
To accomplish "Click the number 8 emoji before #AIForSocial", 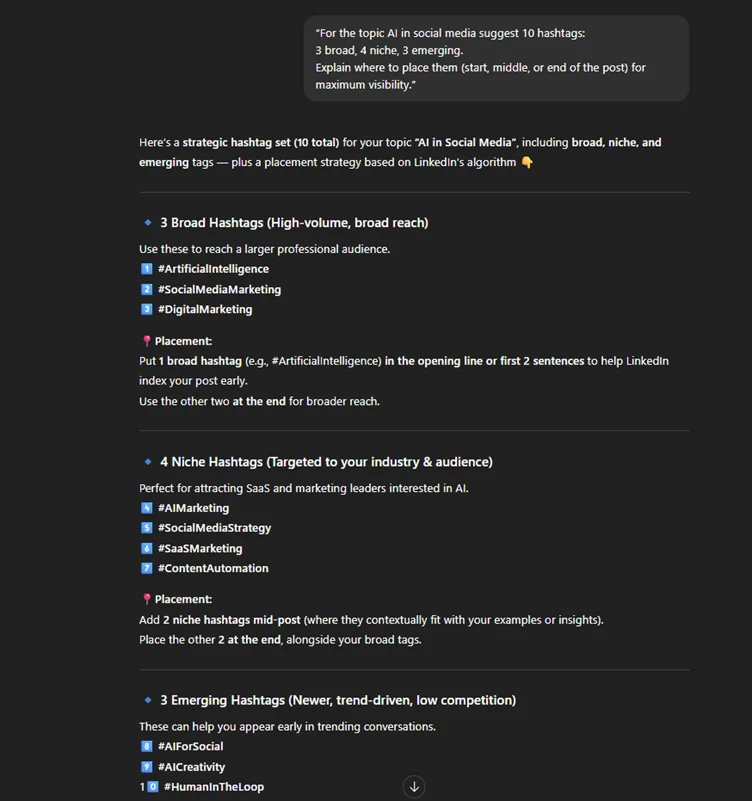I will click(x=146, y=746).
